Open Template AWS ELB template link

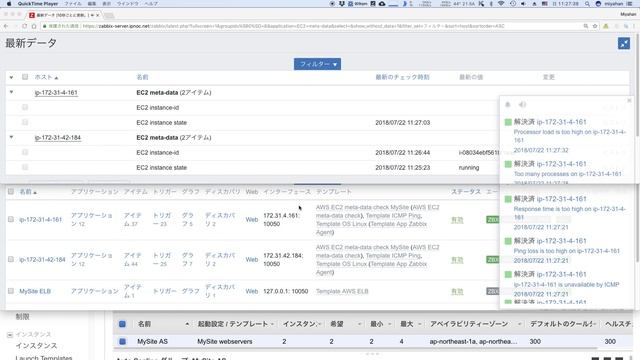[x=342, y=291]
